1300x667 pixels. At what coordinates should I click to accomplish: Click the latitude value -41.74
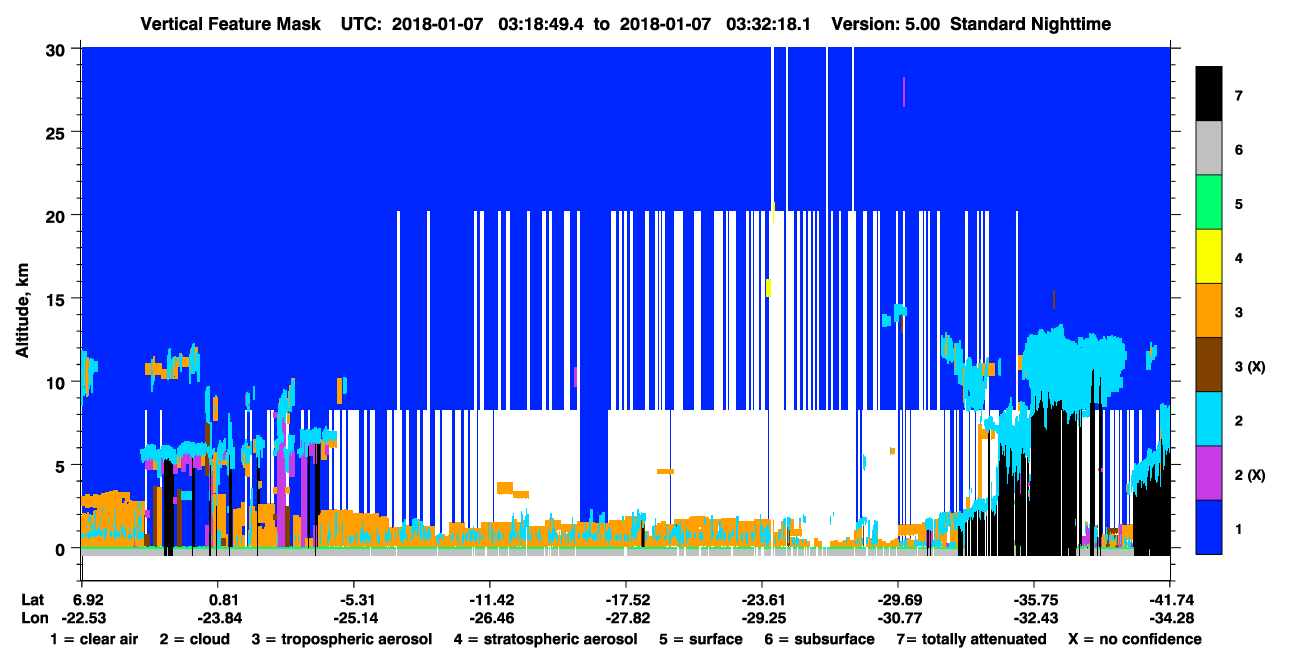click(x=1170, y=600)
